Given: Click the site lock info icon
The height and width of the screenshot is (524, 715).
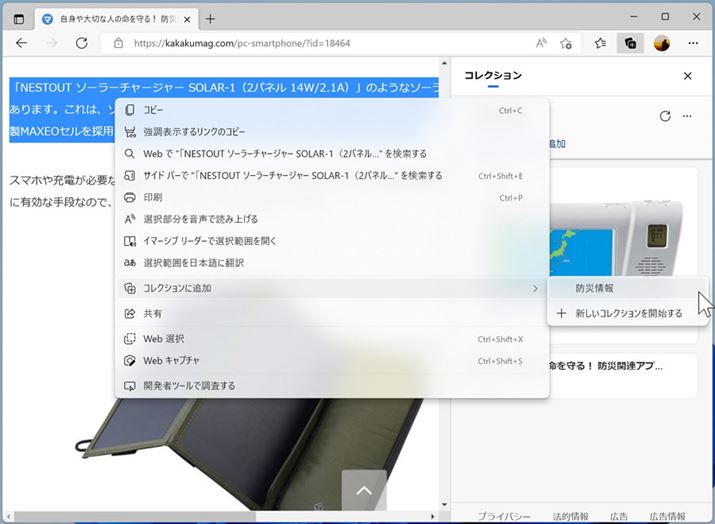Looking at the screenshot, I should pyautogui.click(x=119, y=43).
